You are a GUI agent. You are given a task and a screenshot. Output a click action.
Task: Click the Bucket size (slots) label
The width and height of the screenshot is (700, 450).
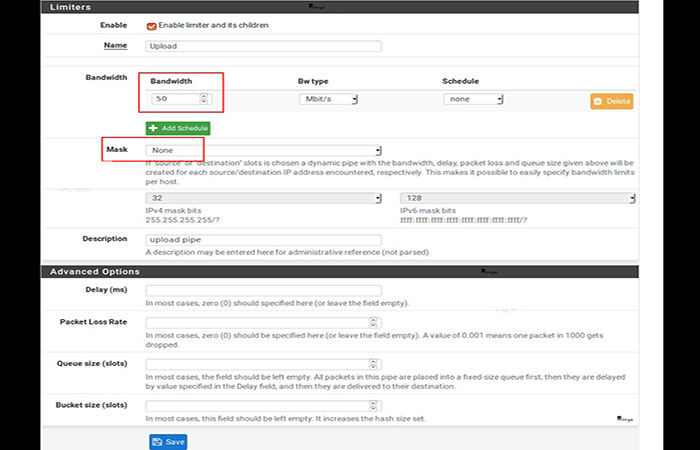click(x=92, y=405)
